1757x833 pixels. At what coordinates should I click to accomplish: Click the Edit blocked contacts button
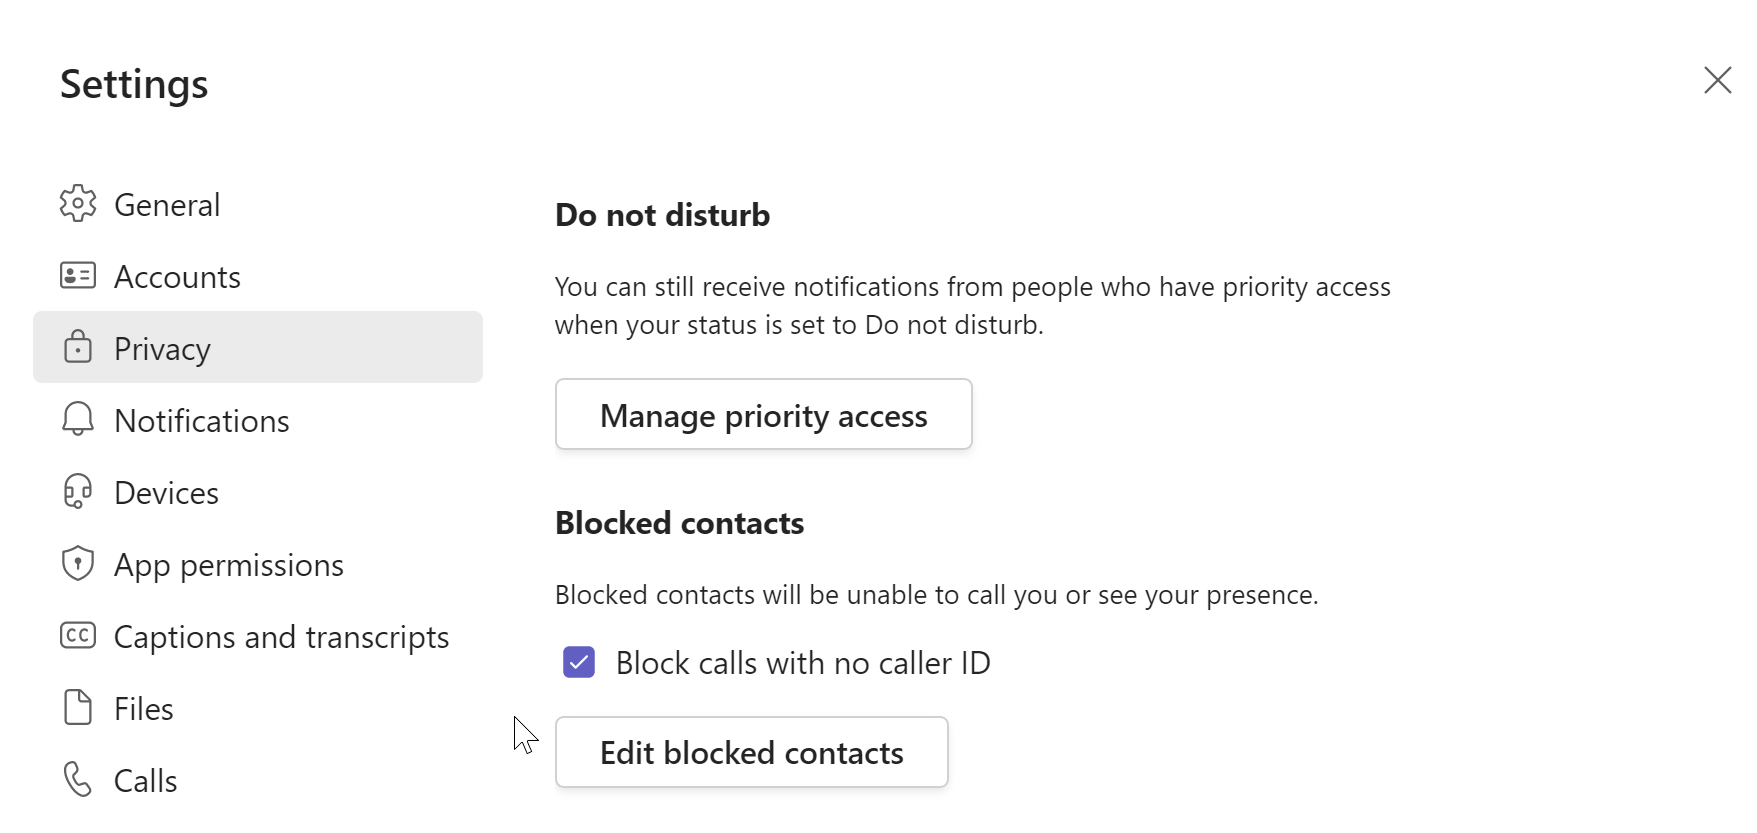pyautogui.click(x=751, y=752)
